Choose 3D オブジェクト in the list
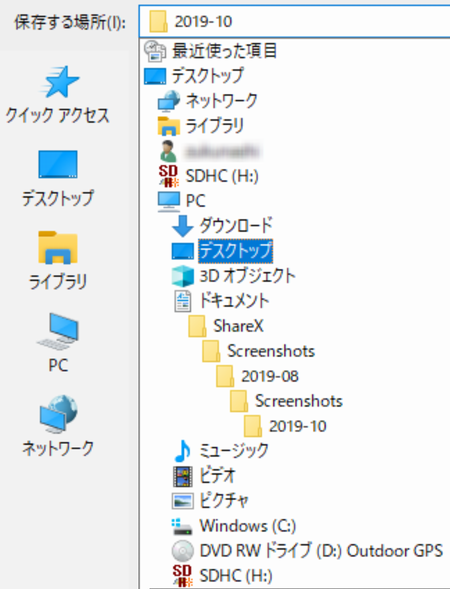 (x=234, y=276)
